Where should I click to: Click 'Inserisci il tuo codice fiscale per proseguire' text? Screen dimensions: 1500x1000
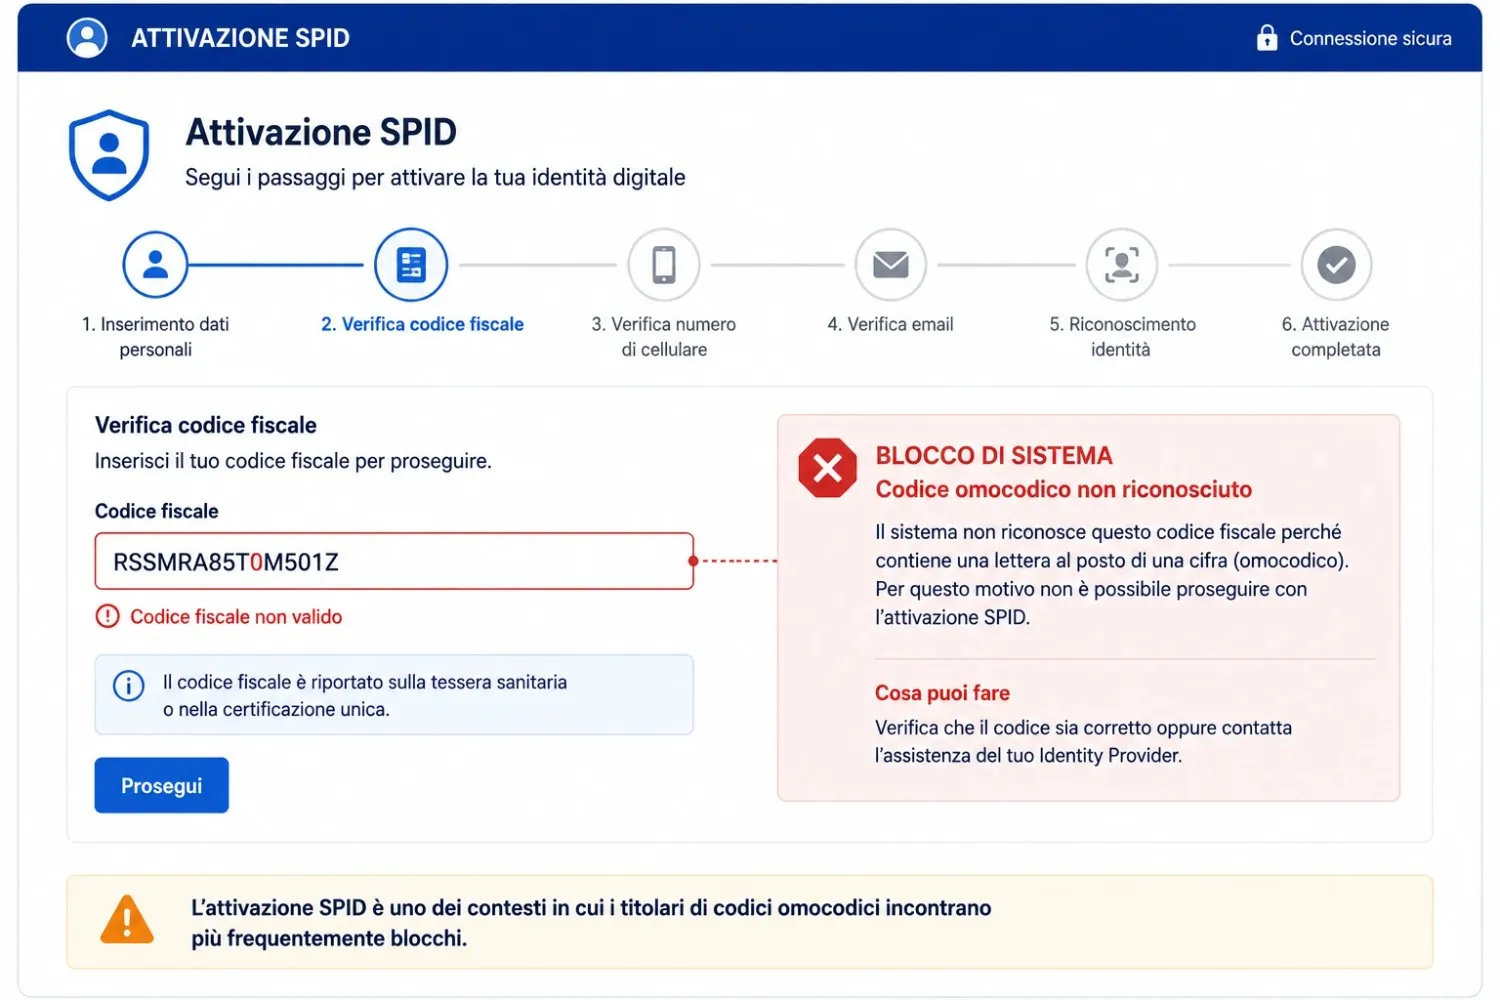point(293,461)
